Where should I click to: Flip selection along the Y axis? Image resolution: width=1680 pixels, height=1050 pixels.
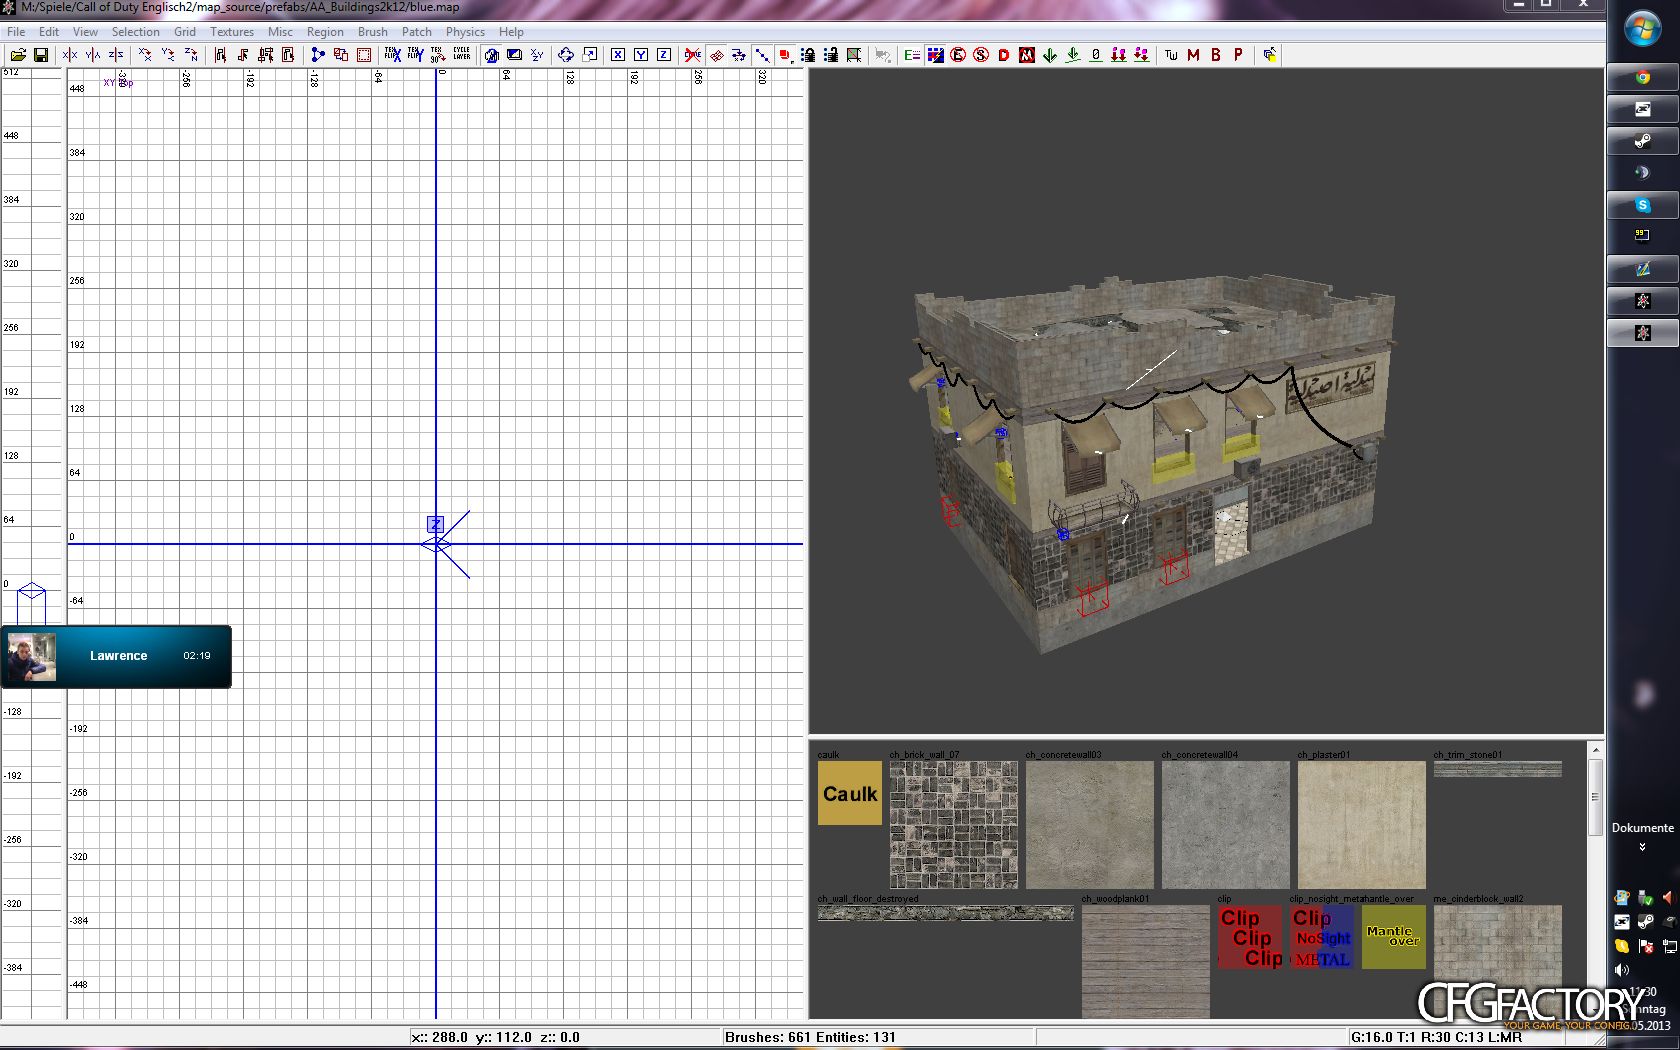click(x=93, y=55)
